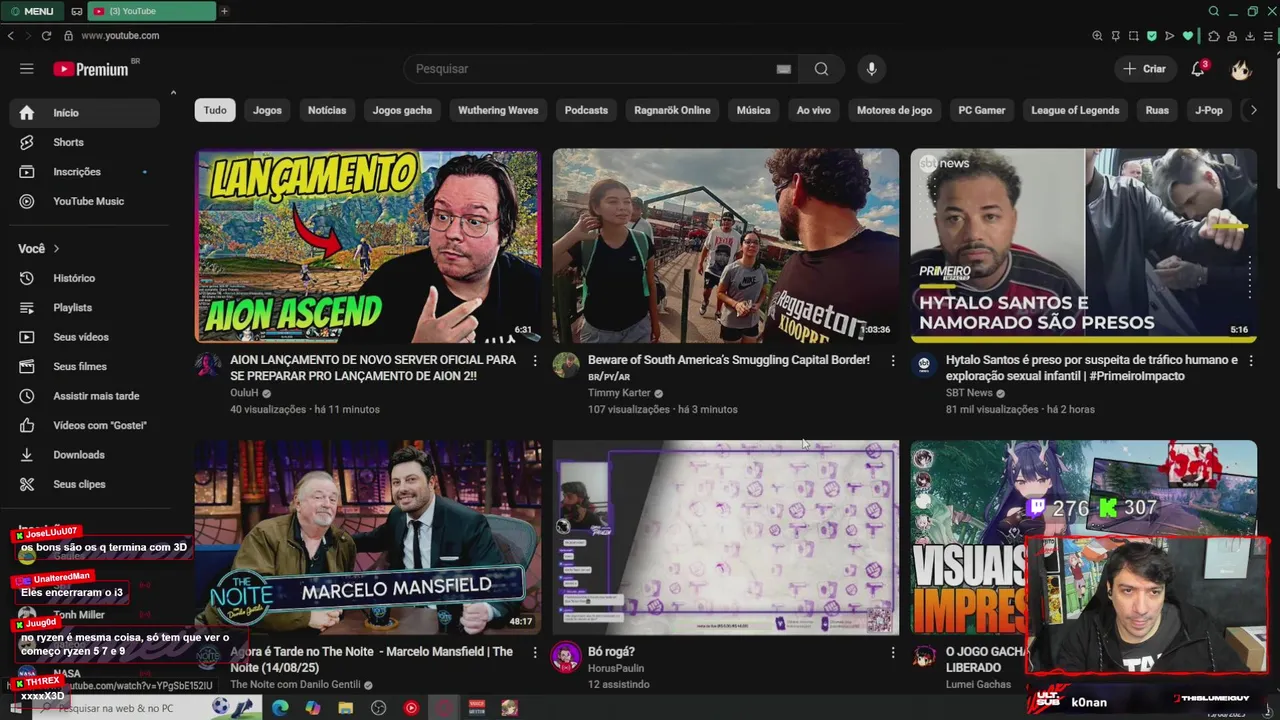Open Seus clipes in the sidebar
This screenshot has width=1280, height=720.
click(x=85, y=484)
